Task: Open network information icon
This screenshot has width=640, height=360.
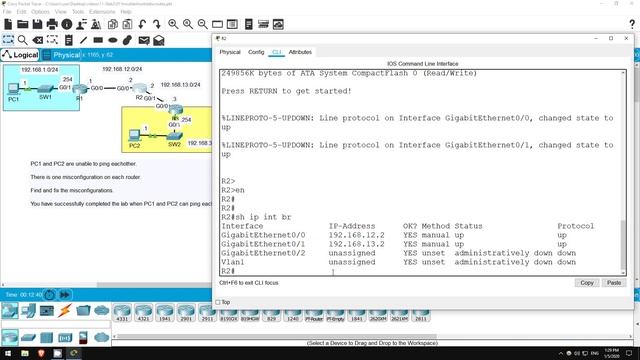Action: [x=67, y=24]
